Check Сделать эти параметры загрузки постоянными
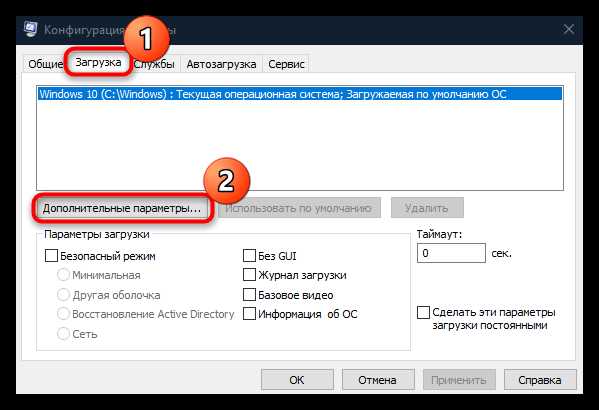 click(423, 312)
